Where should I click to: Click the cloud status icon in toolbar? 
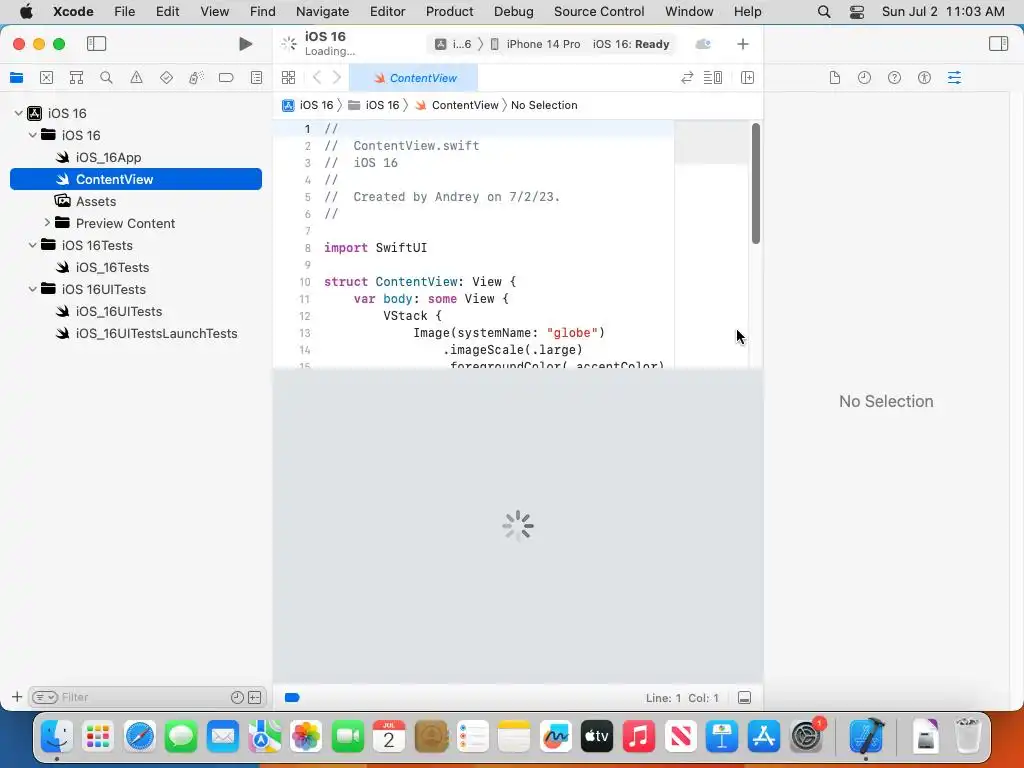pyautogui.click(x=703, y=44)
